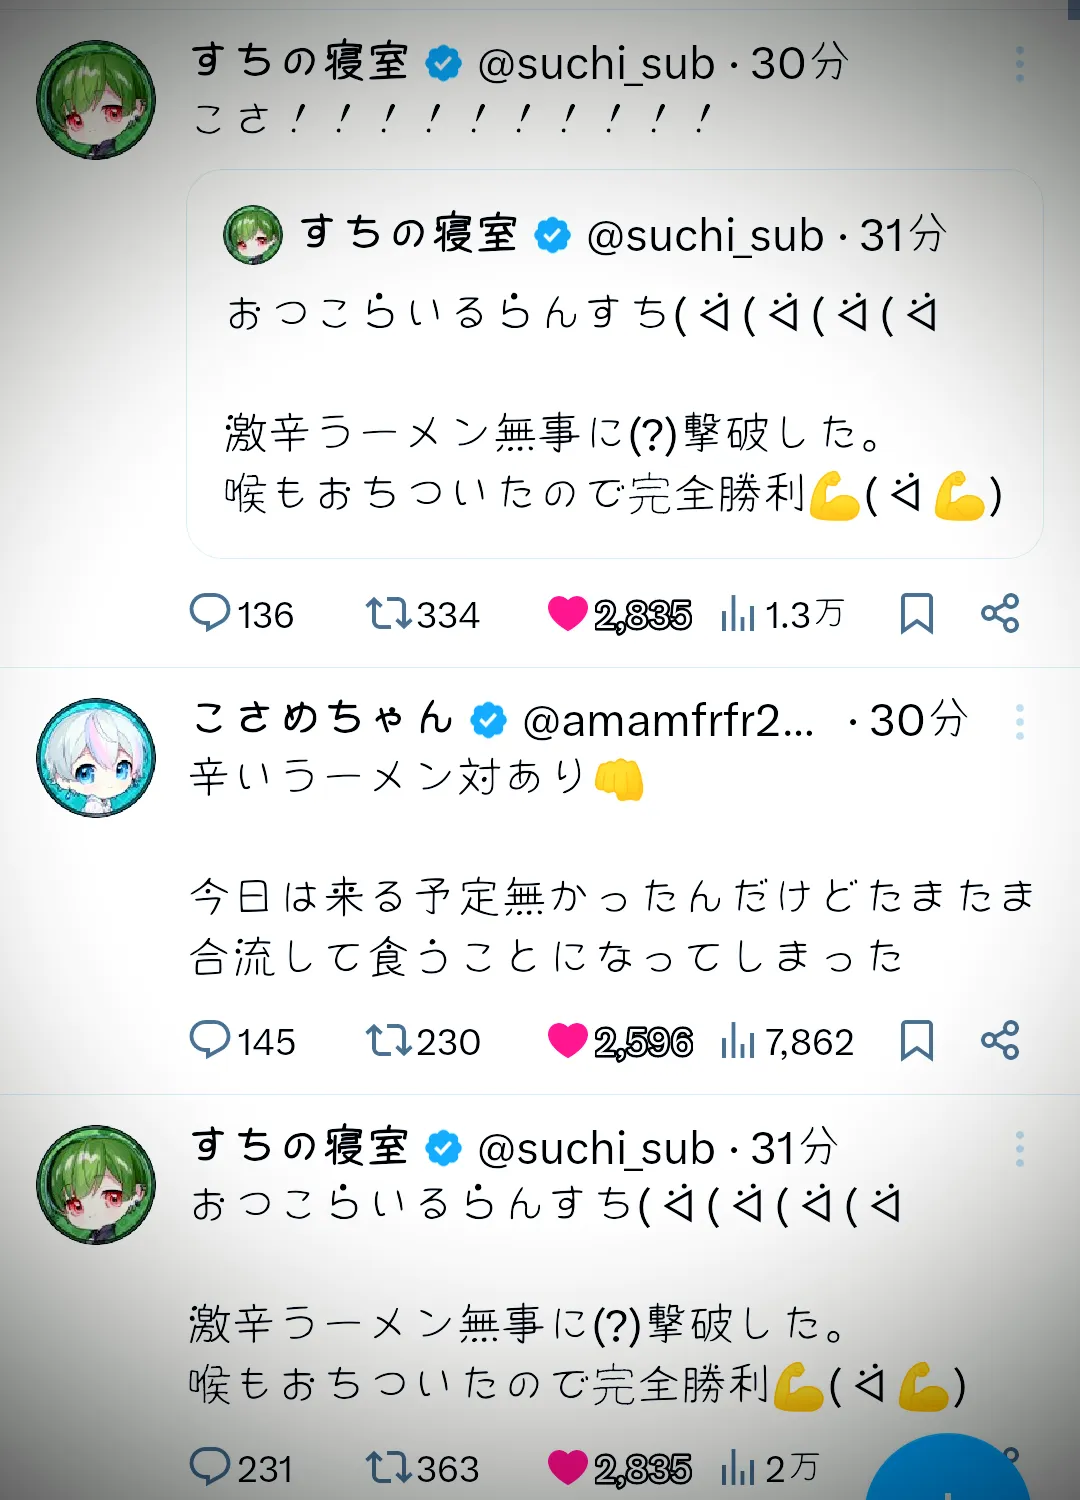Visit the @amamfrfr2... profile handle
This screenshot has width=1080, height=1500.
tap(669, 720)
